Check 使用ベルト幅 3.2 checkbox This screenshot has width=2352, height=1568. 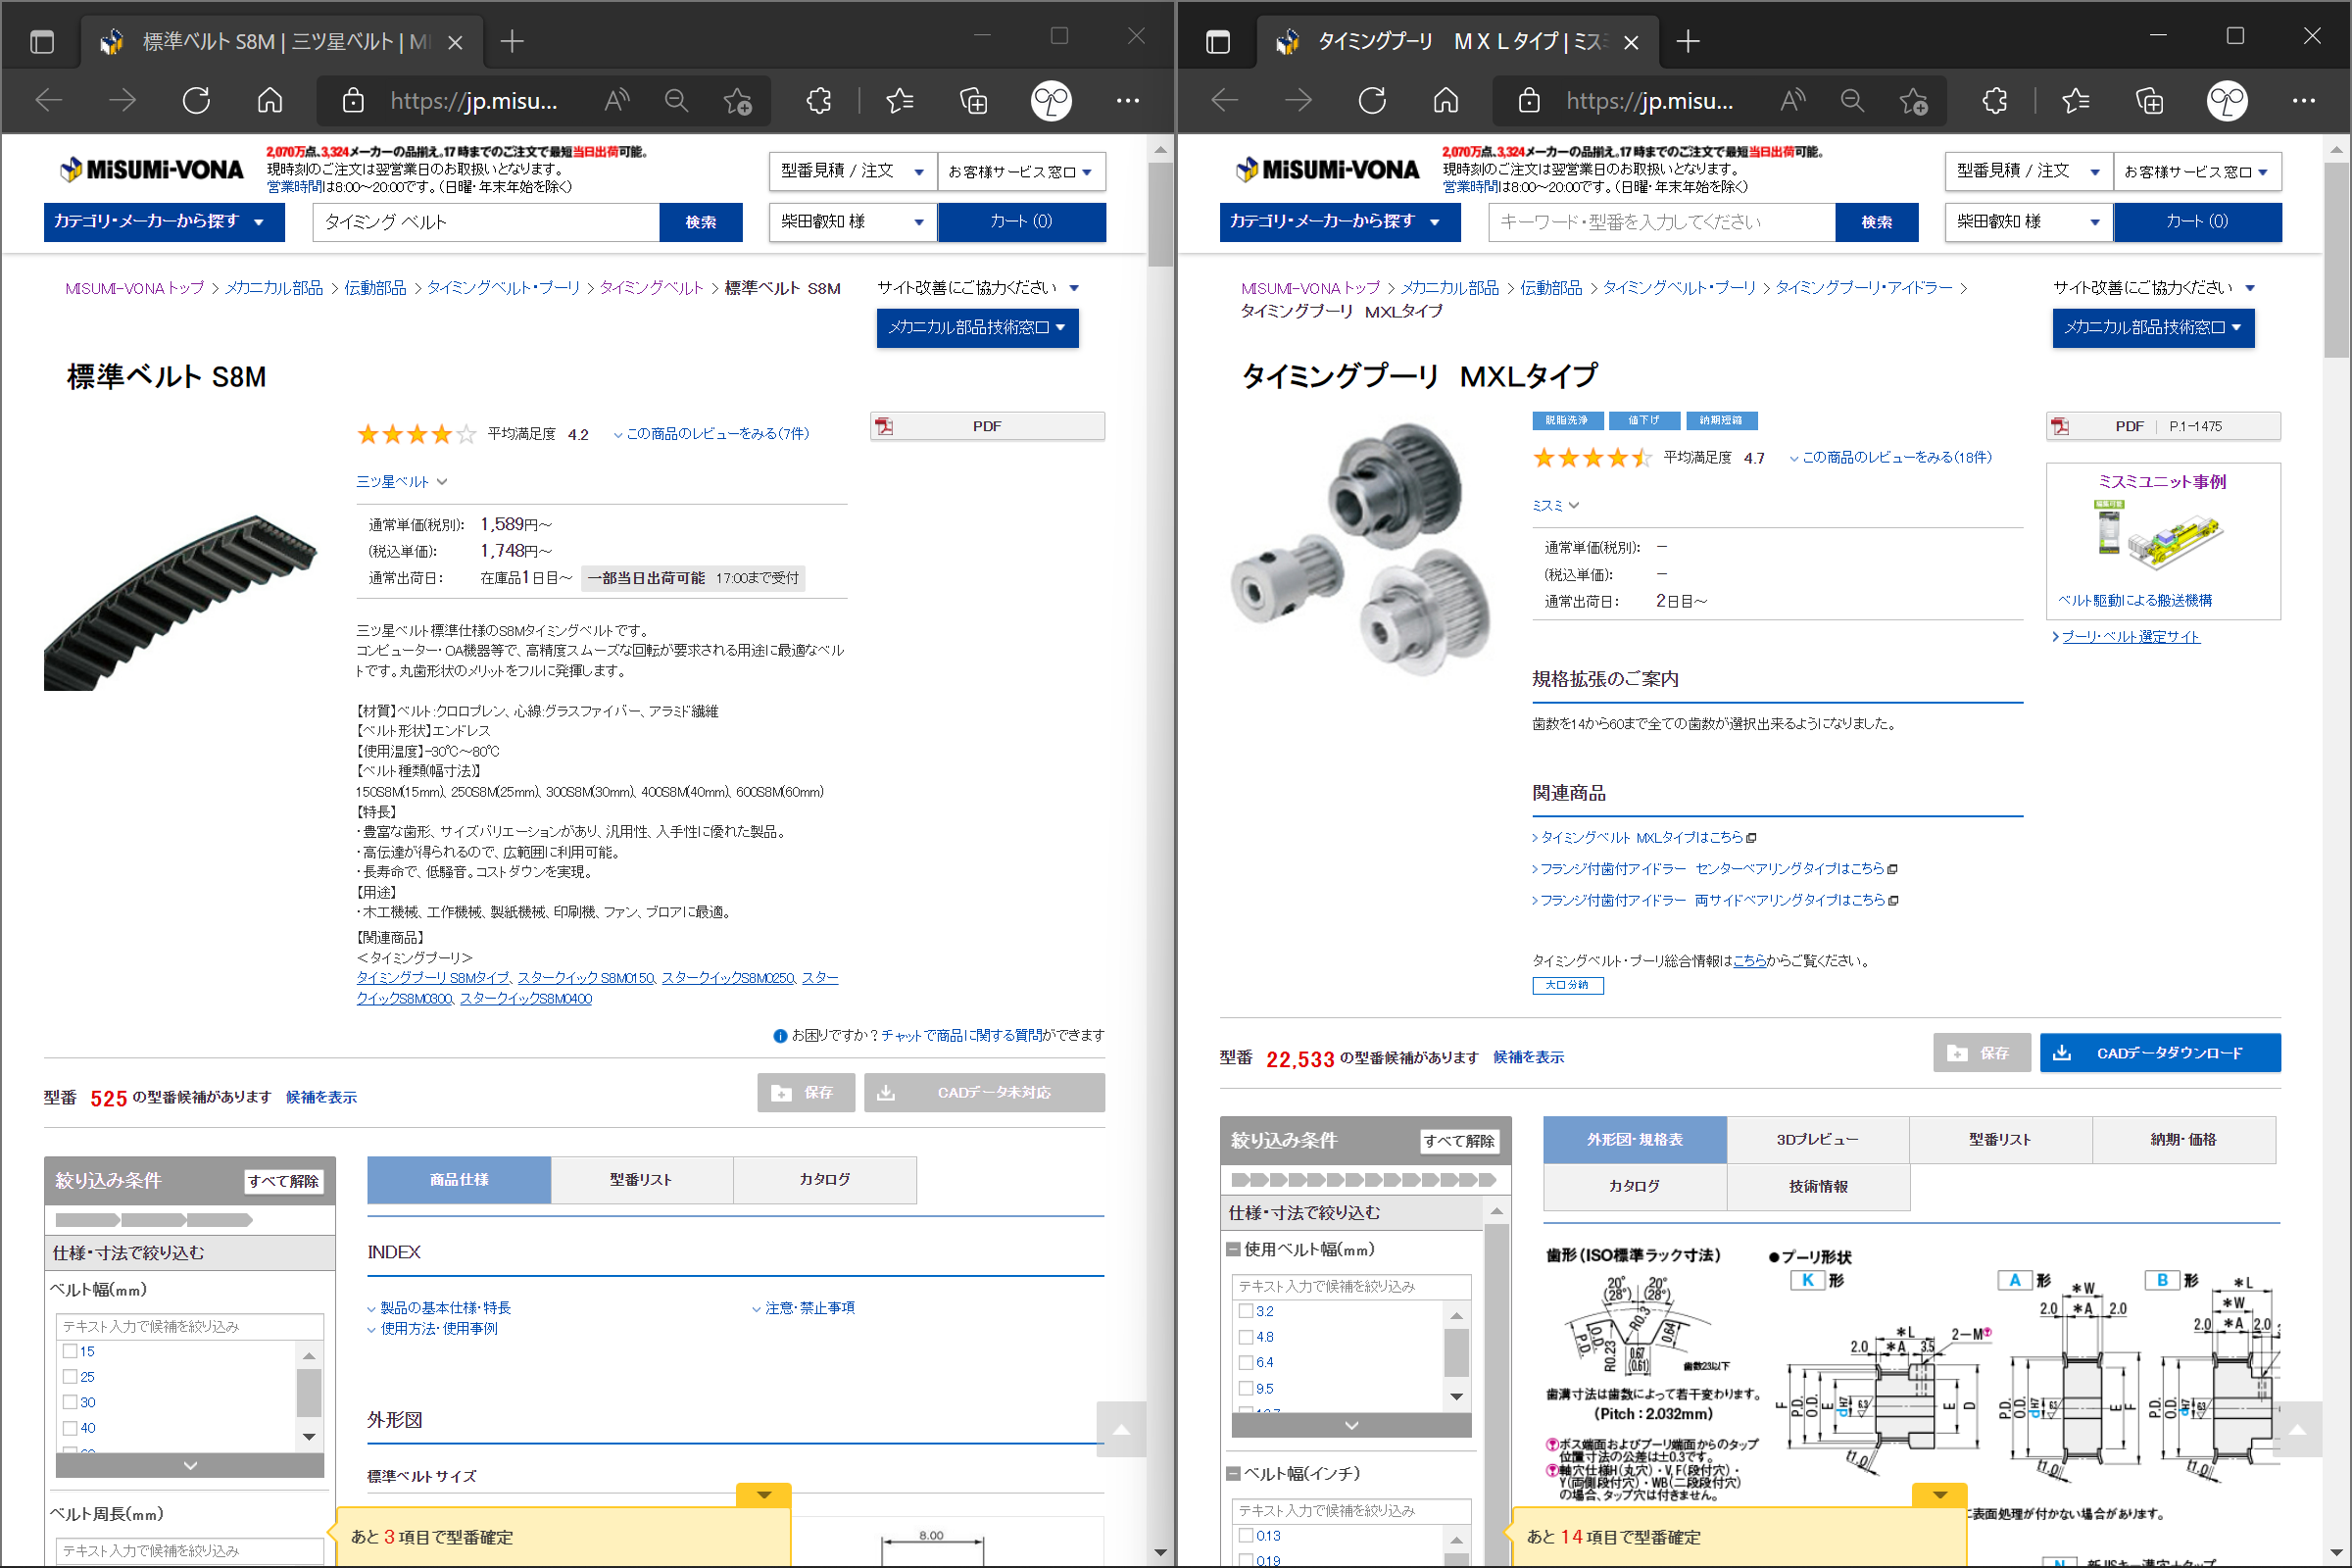pyautogui.click(x=1246, y=1311)
